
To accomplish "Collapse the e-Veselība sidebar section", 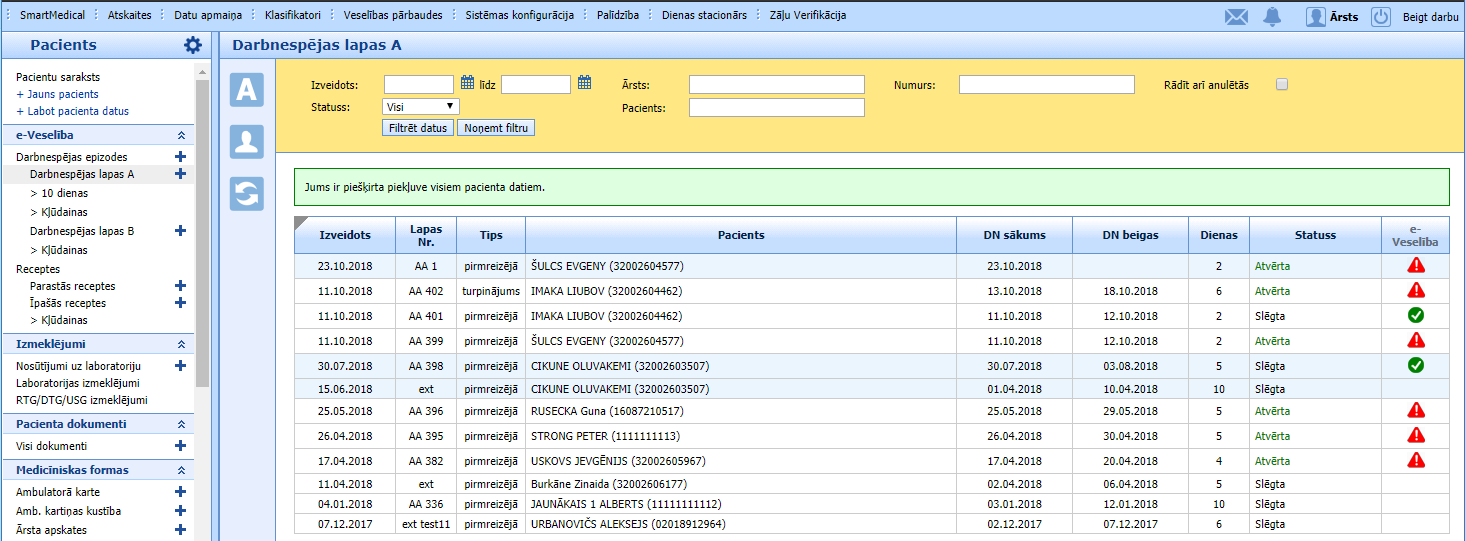I will (181, 135).
